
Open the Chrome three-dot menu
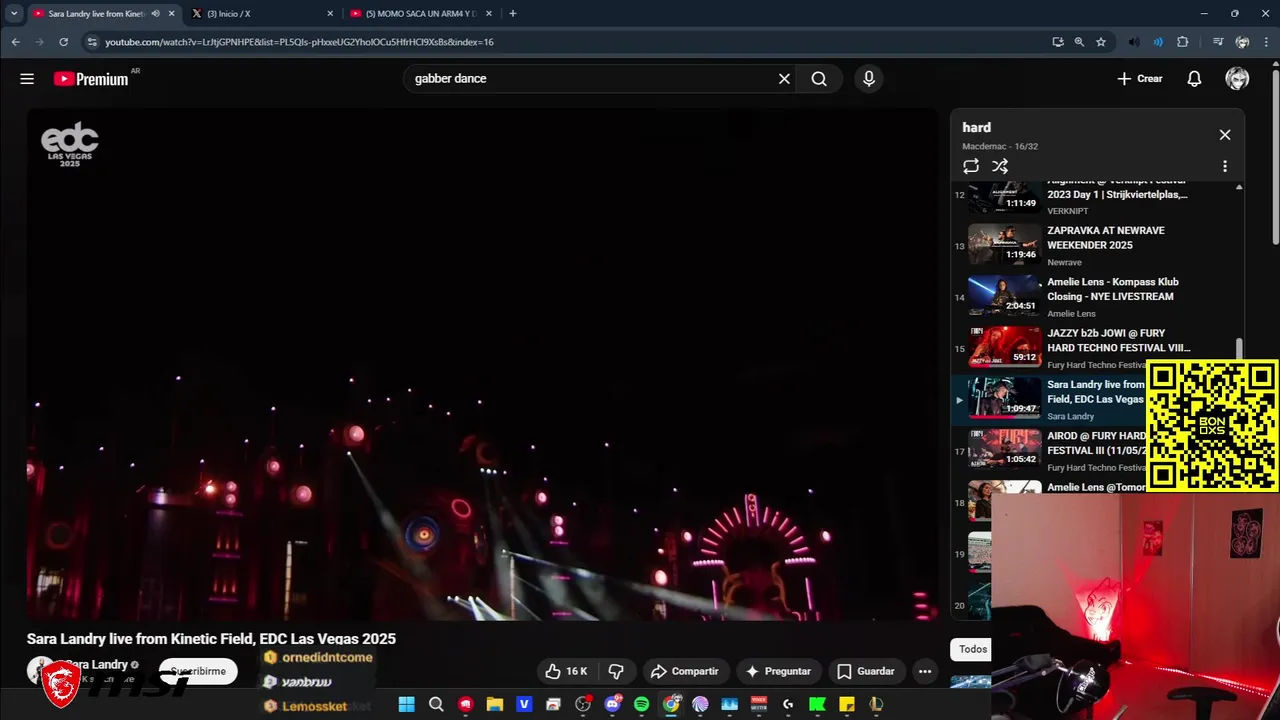(x=1266, y=42)
